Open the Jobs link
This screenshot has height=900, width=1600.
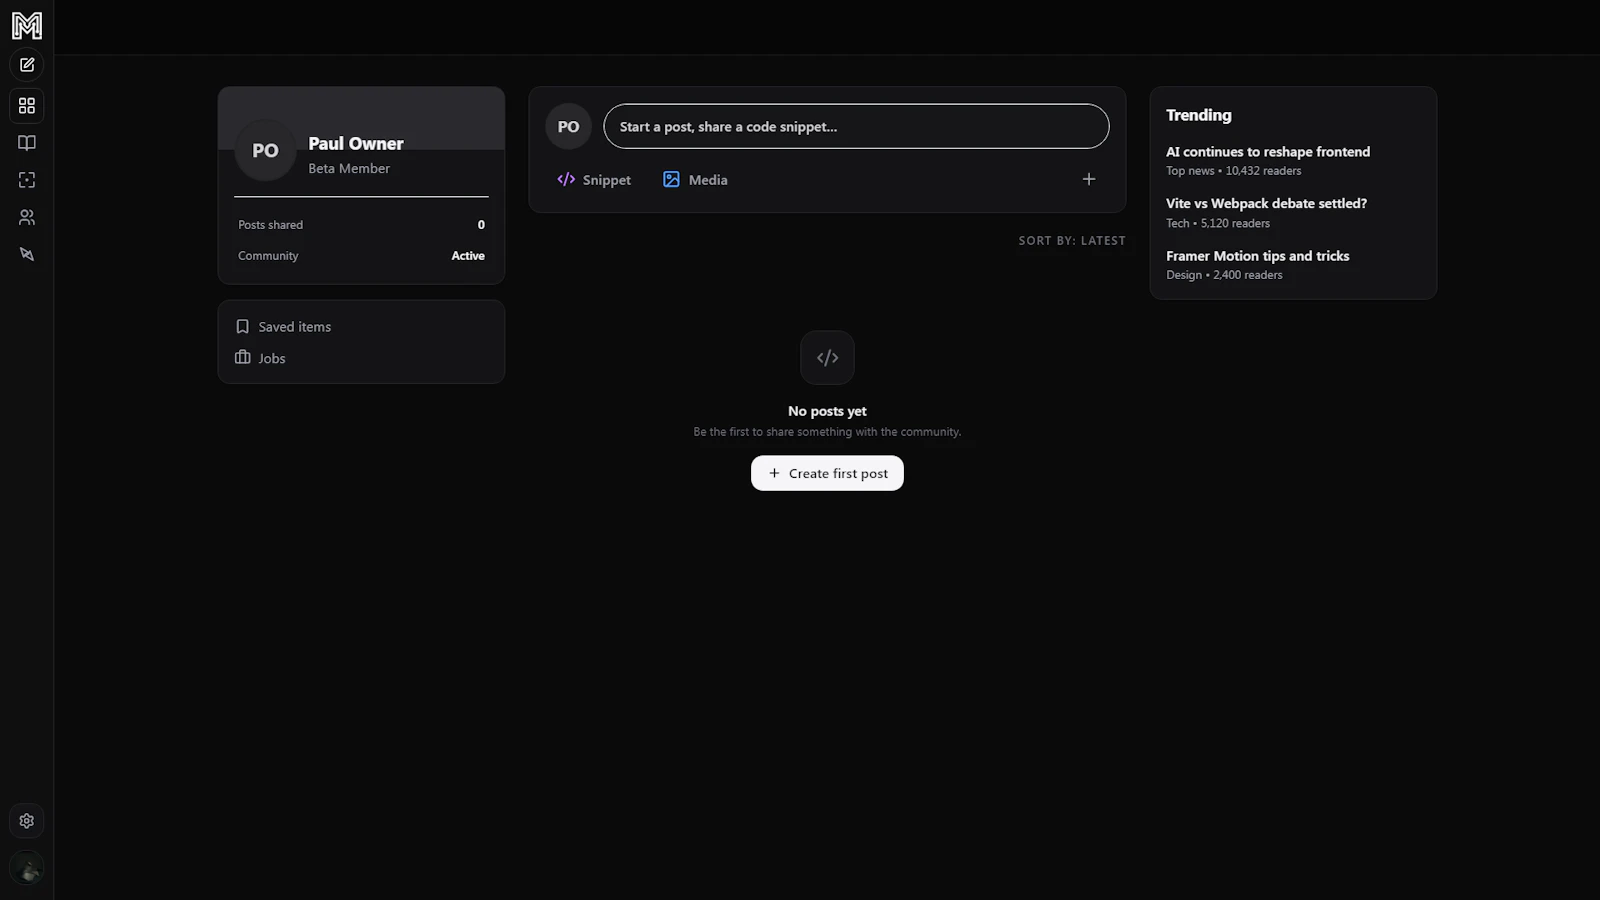pos(260,358)
